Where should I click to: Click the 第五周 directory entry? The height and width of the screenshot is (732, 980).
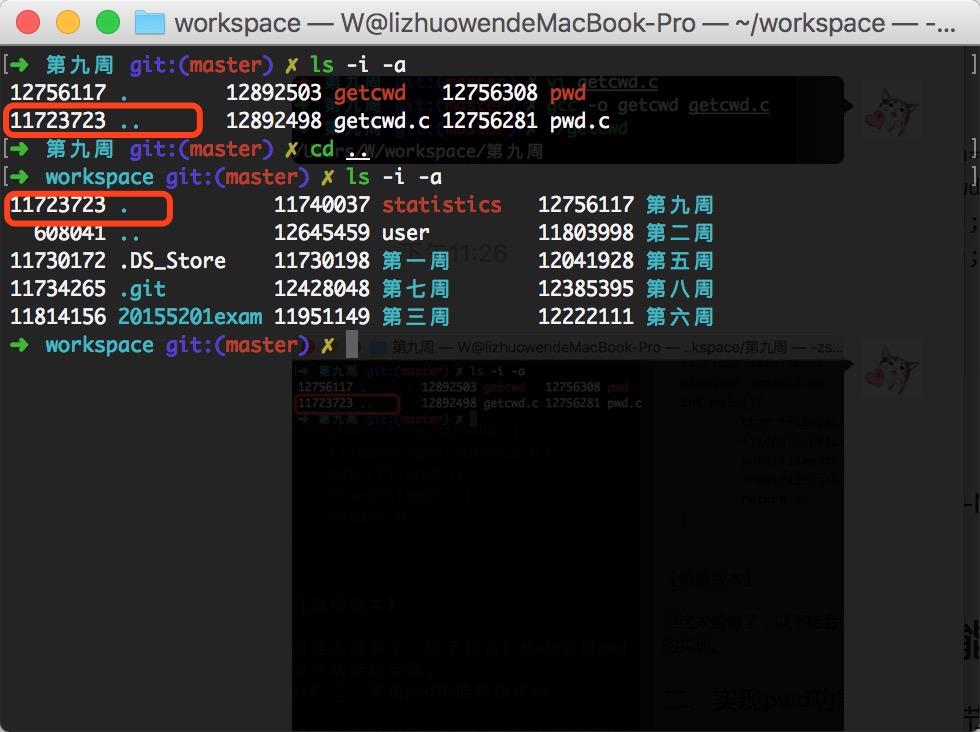tap(679, 261)
